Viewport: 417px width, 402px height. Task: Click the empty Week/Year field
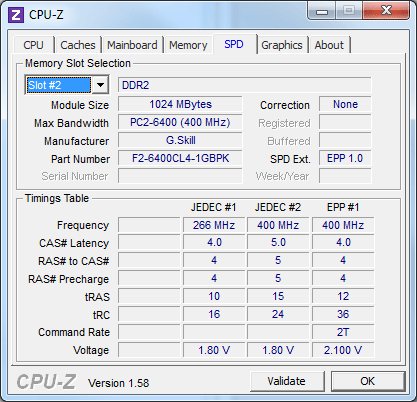pos(345,176)
